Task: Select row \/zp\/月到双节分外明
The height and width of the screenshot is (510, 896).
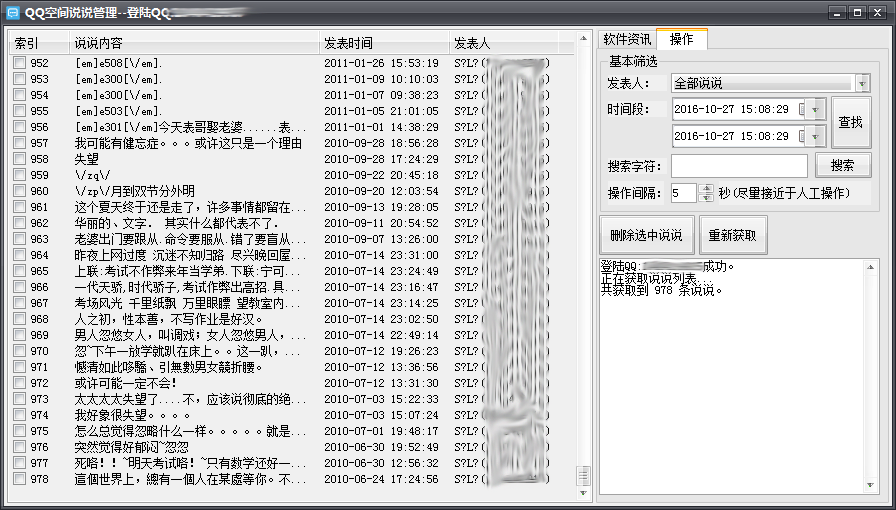Action: (292, 191)
